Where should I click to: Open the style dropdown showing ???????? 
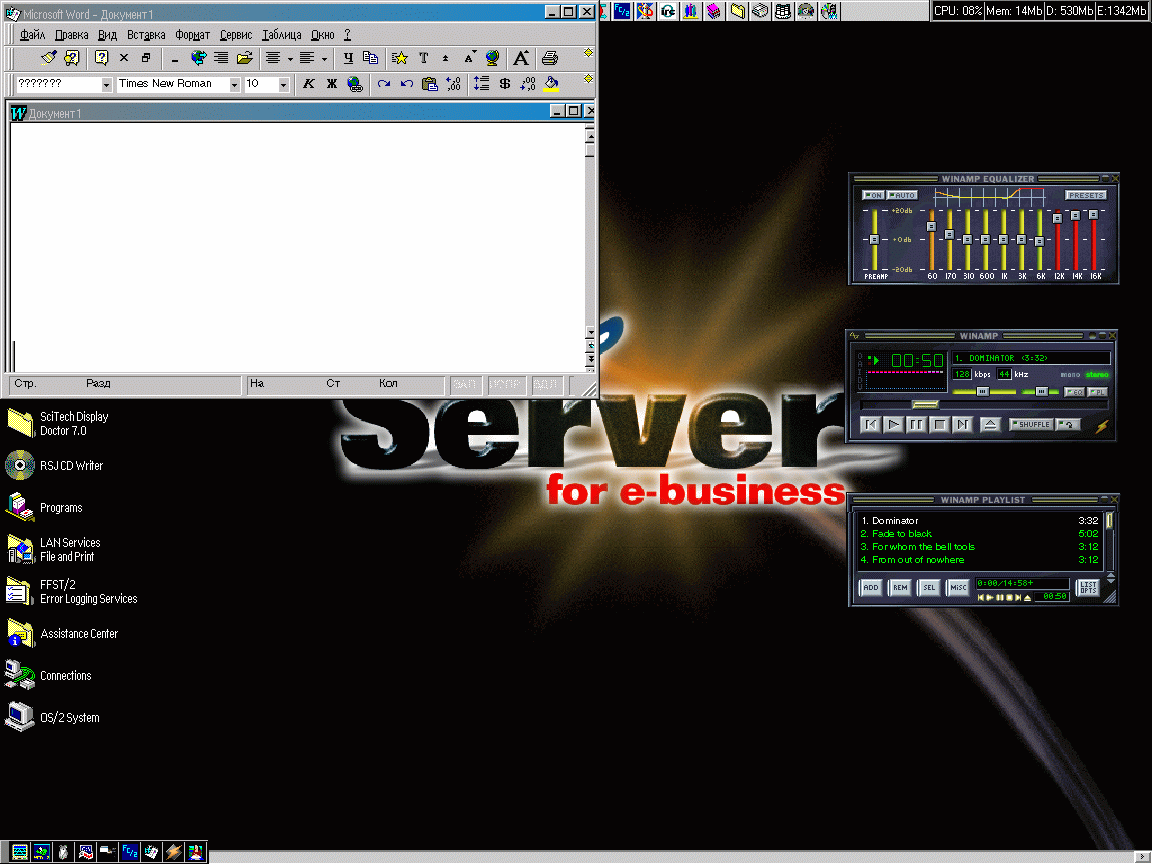(x=107, y=85)
